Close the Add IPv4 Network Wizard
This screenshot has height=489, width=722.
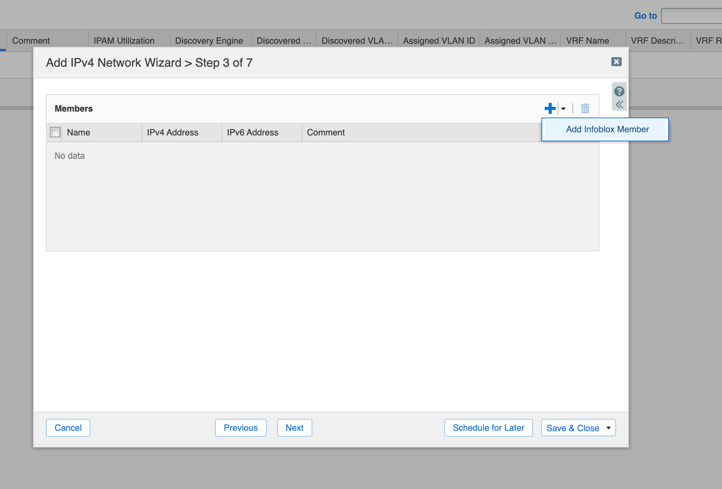tap(616, 62)
